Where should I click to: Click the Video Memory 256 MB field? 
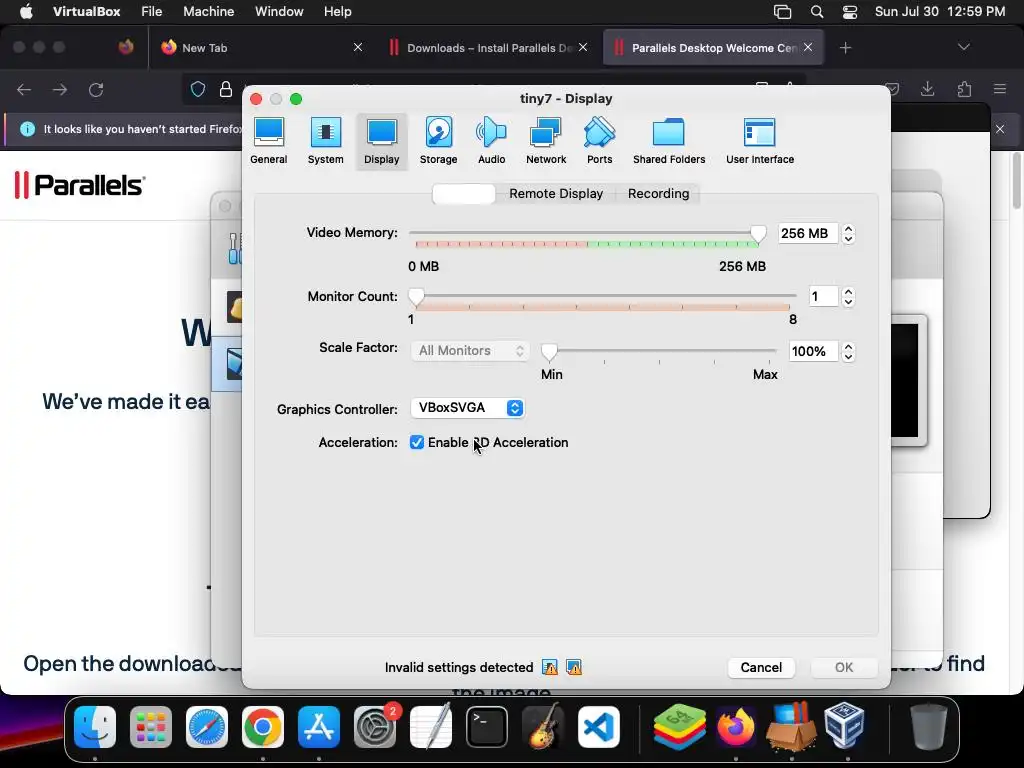[x=808, y=233]
